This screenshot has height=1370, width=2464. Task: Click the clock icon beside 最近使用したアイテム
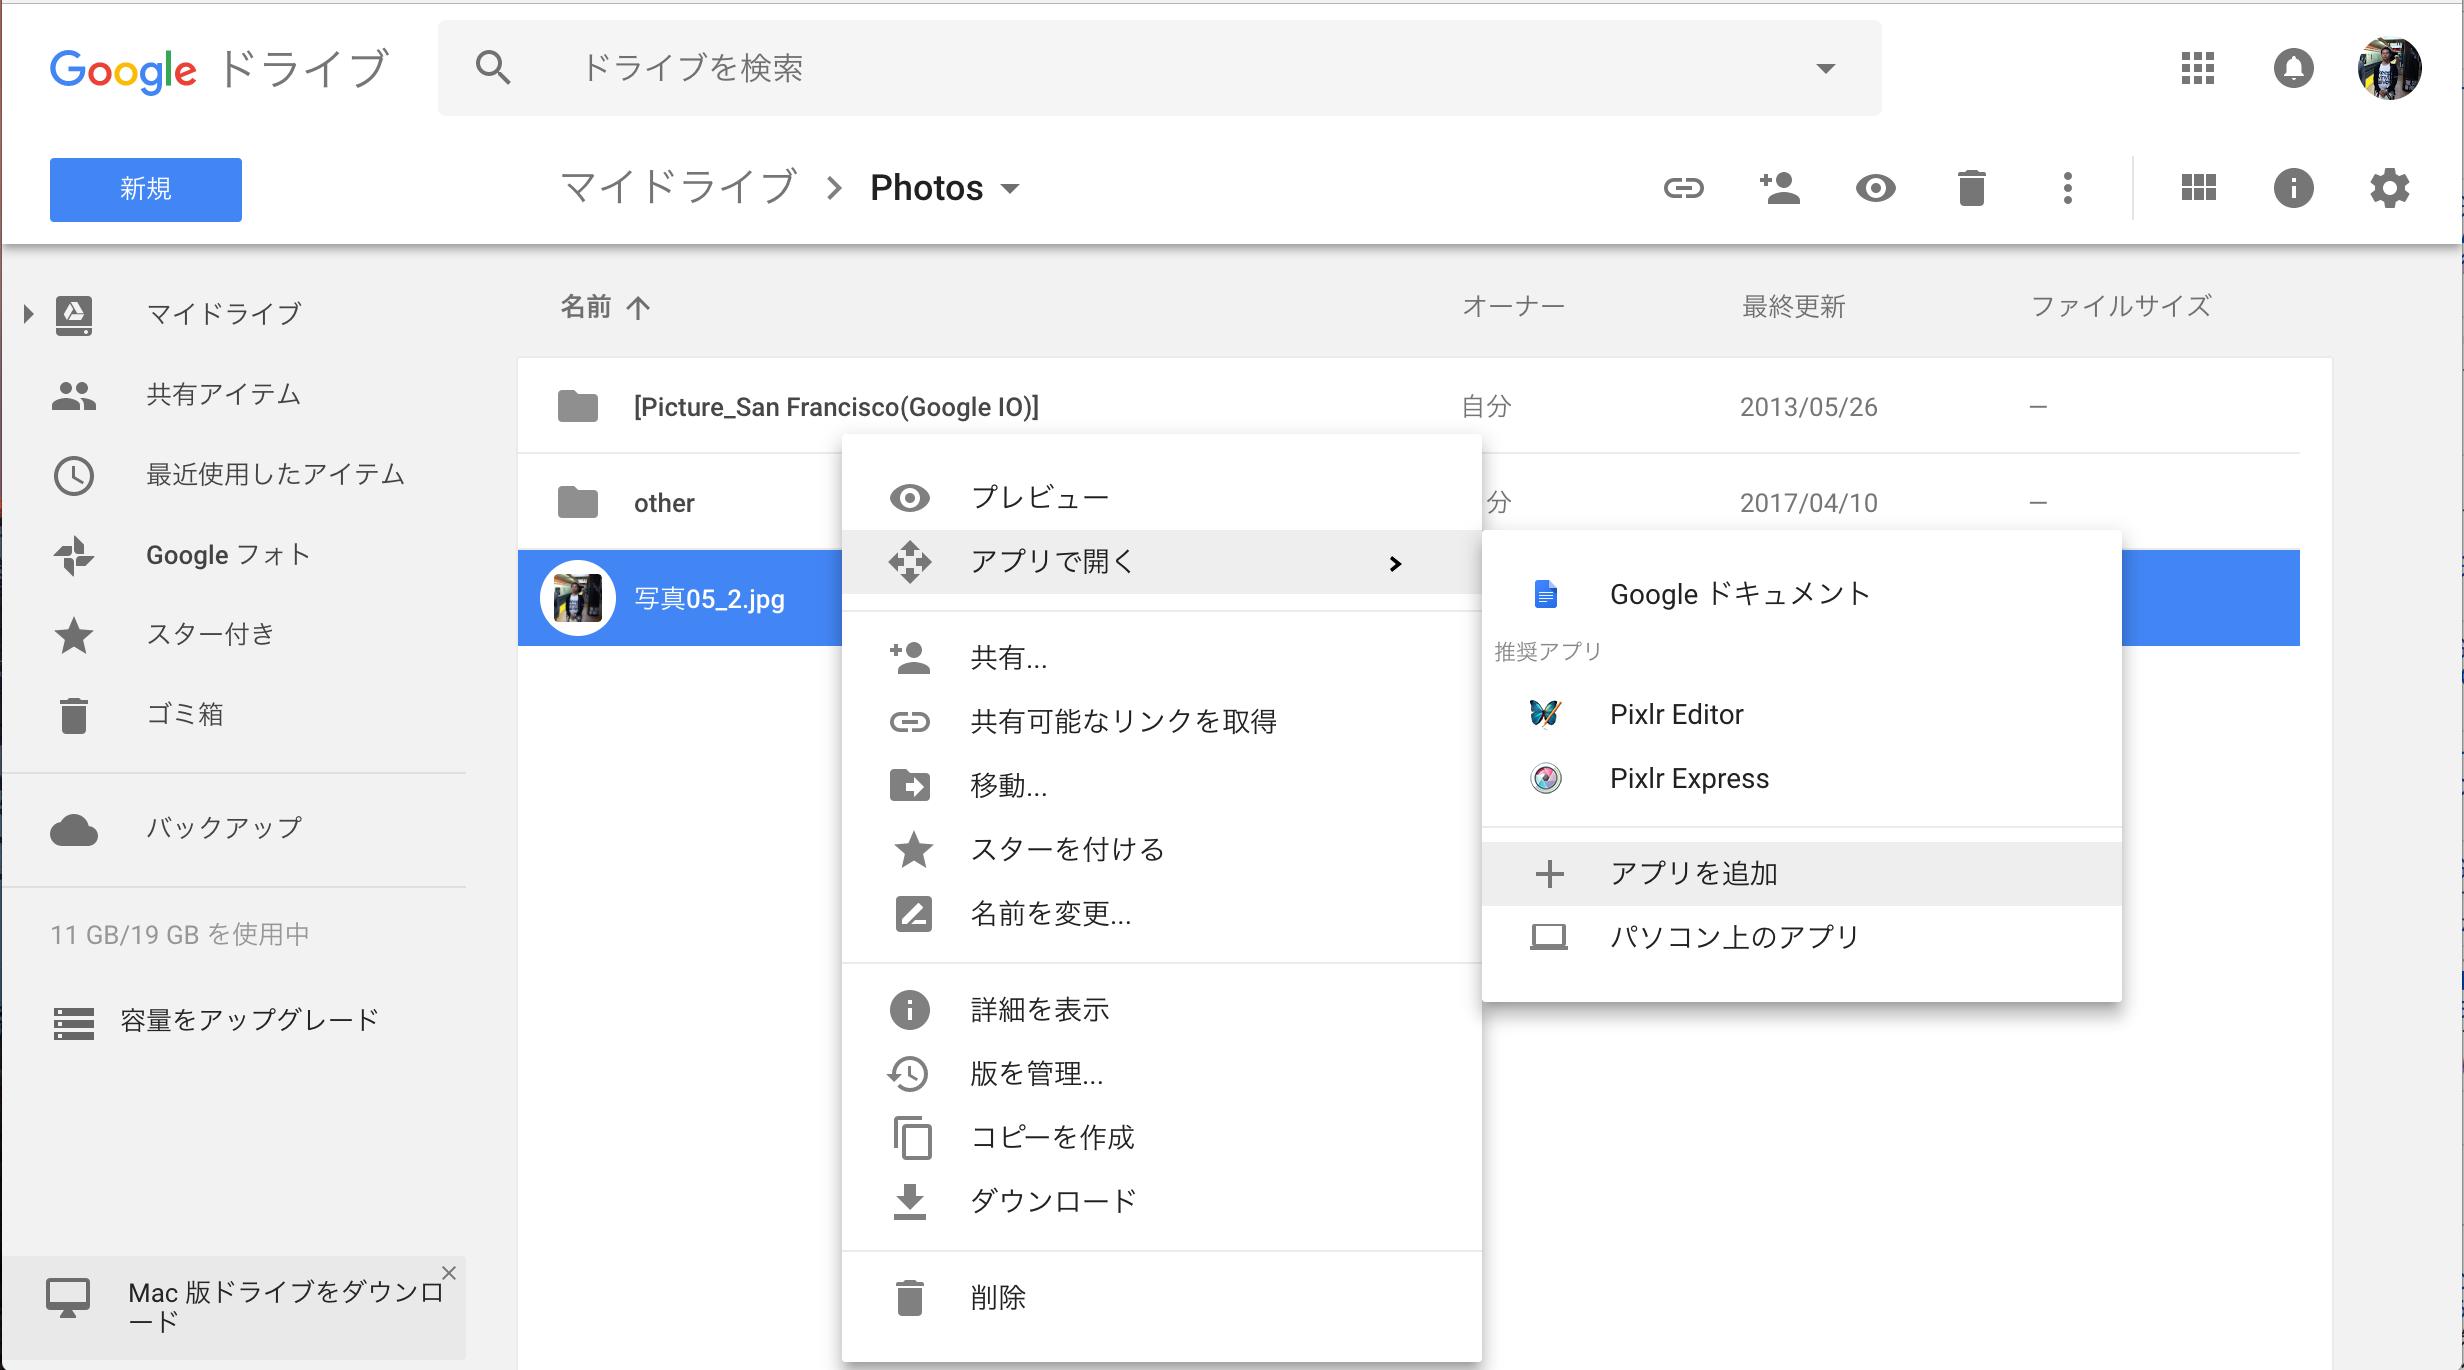coord(74,475)
